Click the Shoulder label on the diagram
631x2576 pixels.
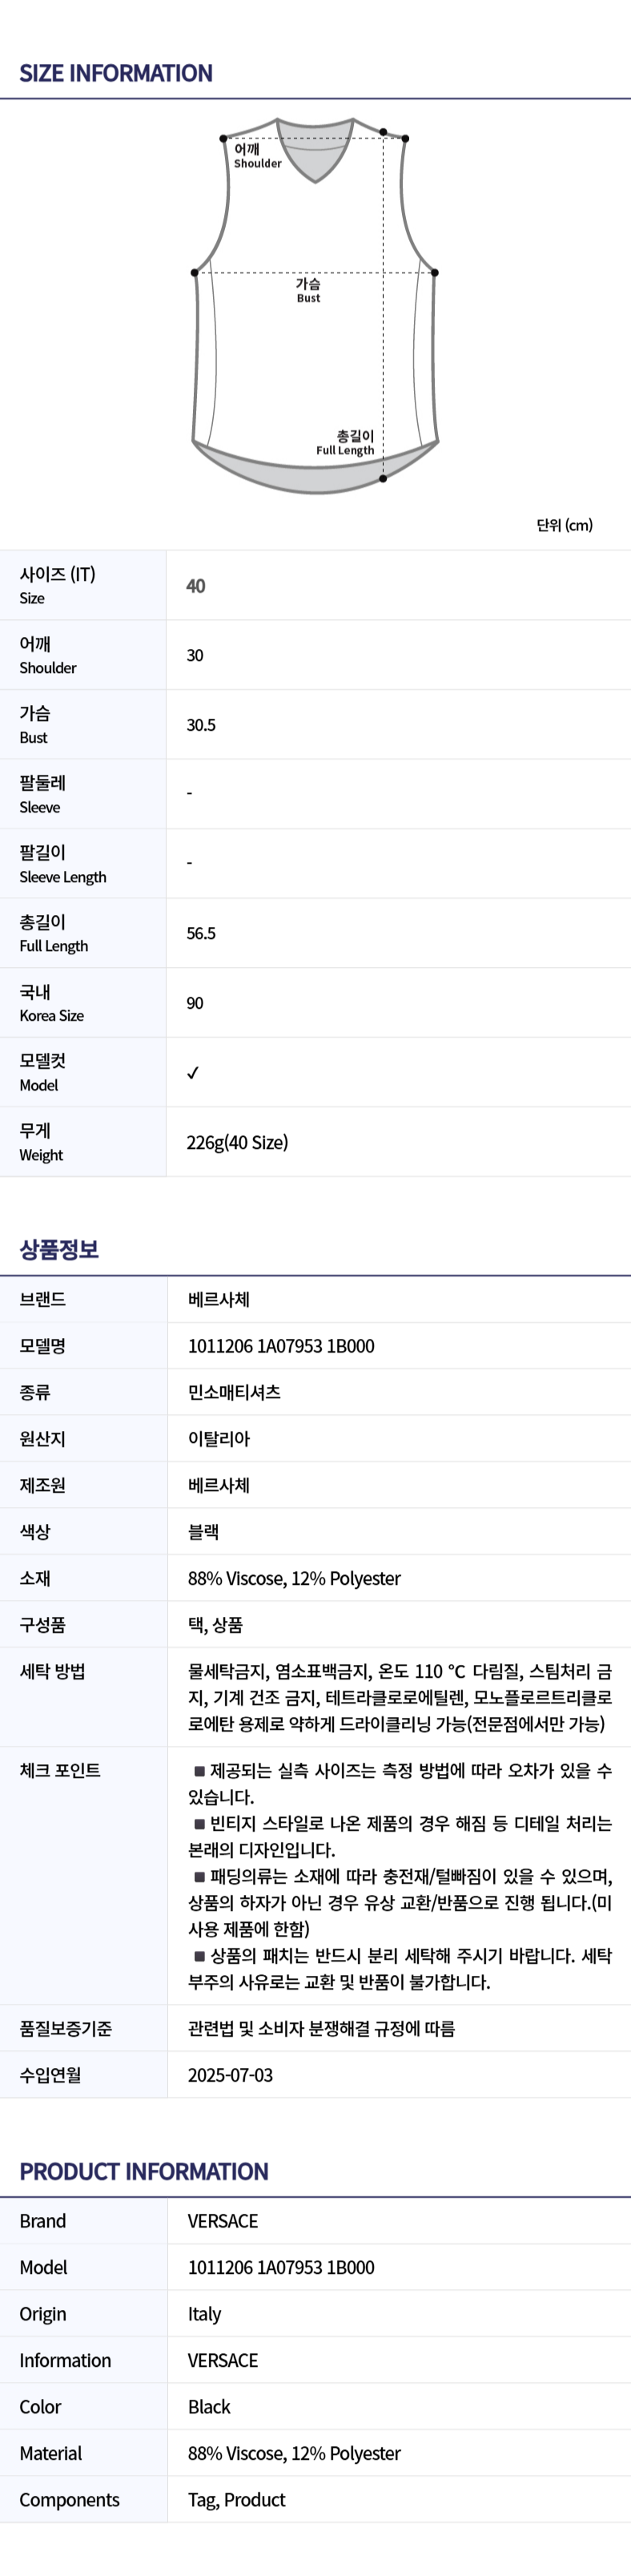(x=257, y=156)
